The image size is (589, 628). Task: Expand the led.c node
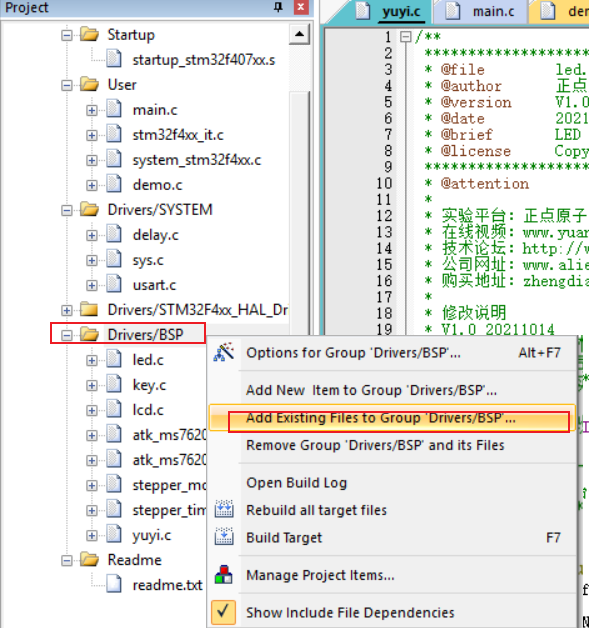(x=92, y=360)
